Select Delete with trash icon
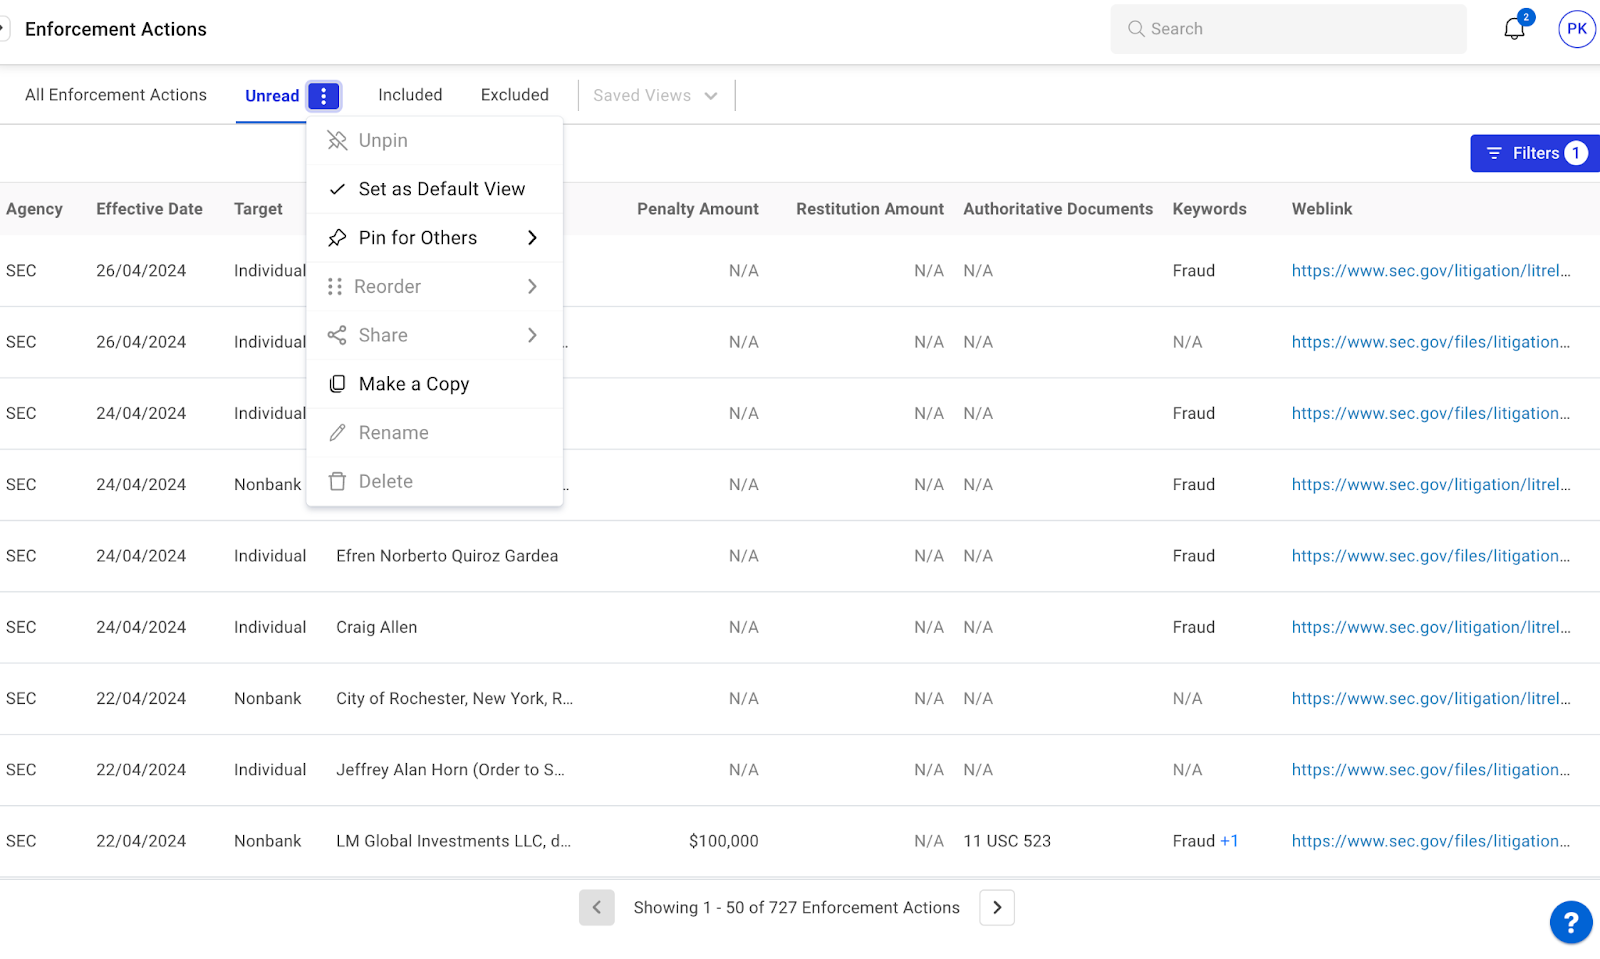Screen dimensions: 1600x959 coord(385,482)
